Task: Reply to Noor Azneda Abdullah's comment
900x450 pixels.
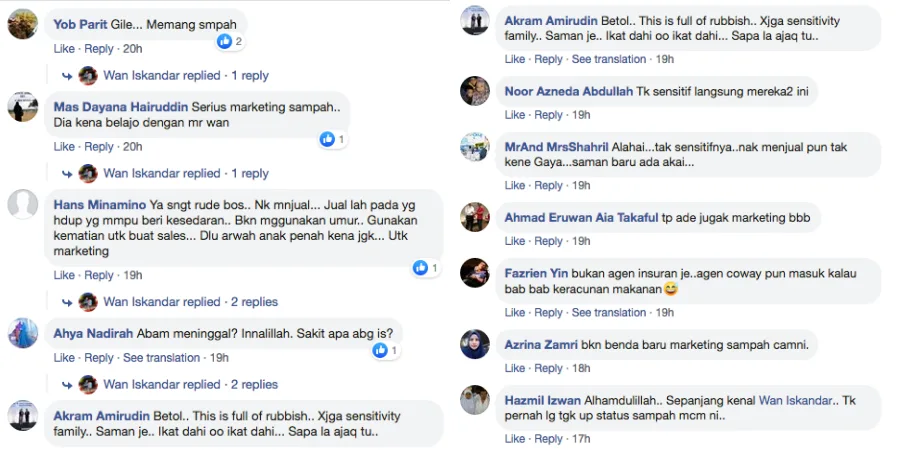Action: click(x=547, y=115)
